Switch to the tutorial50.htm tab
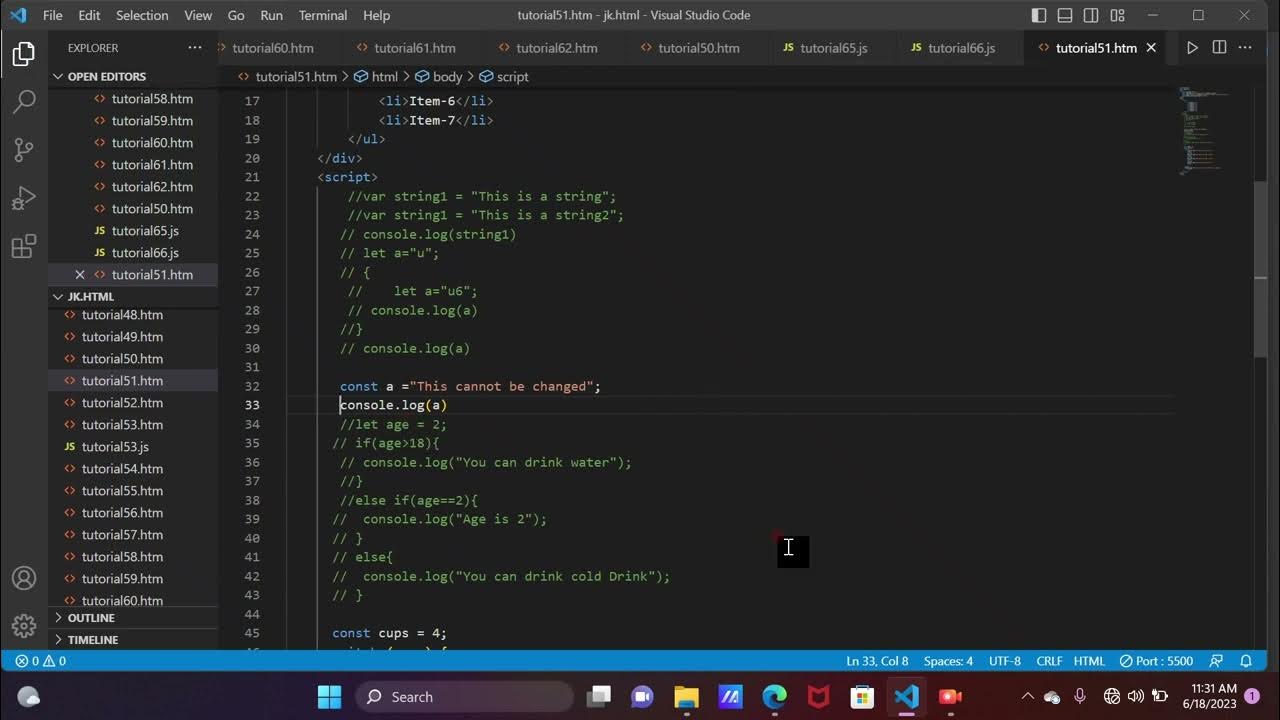This screenshot has height=720, width=1280. tap(699, 48)
